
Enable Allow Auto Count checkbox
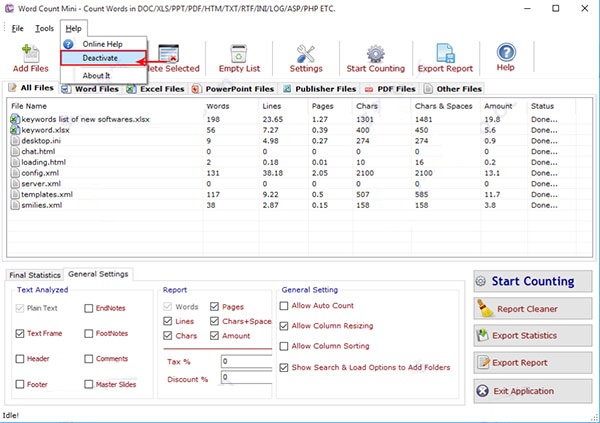click(x=284, y=303)
